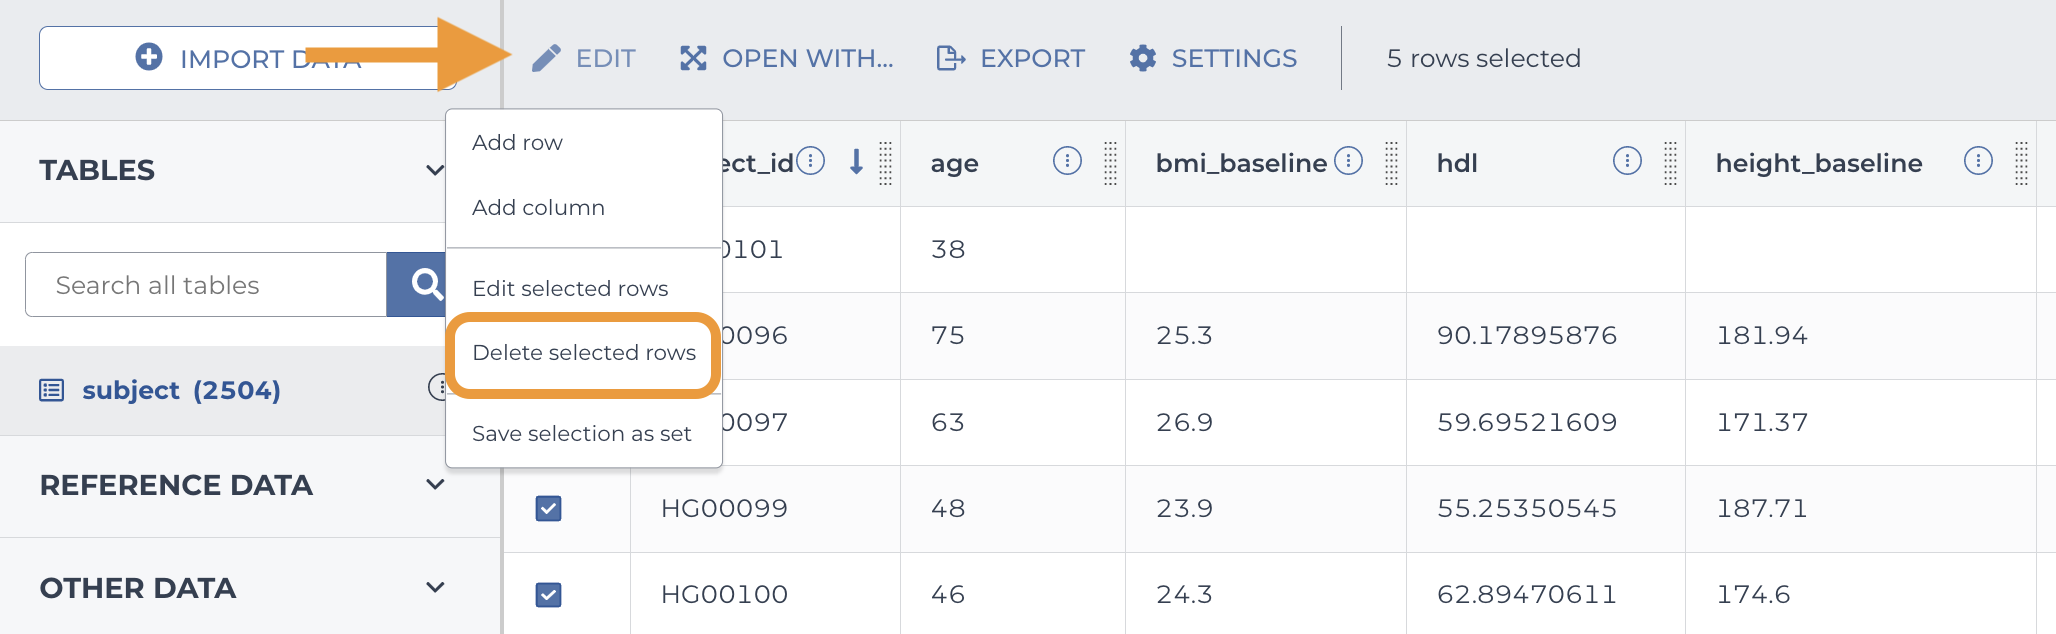
Task: Uncheck the HG00099 row checkbox
Action: [548, 508]
